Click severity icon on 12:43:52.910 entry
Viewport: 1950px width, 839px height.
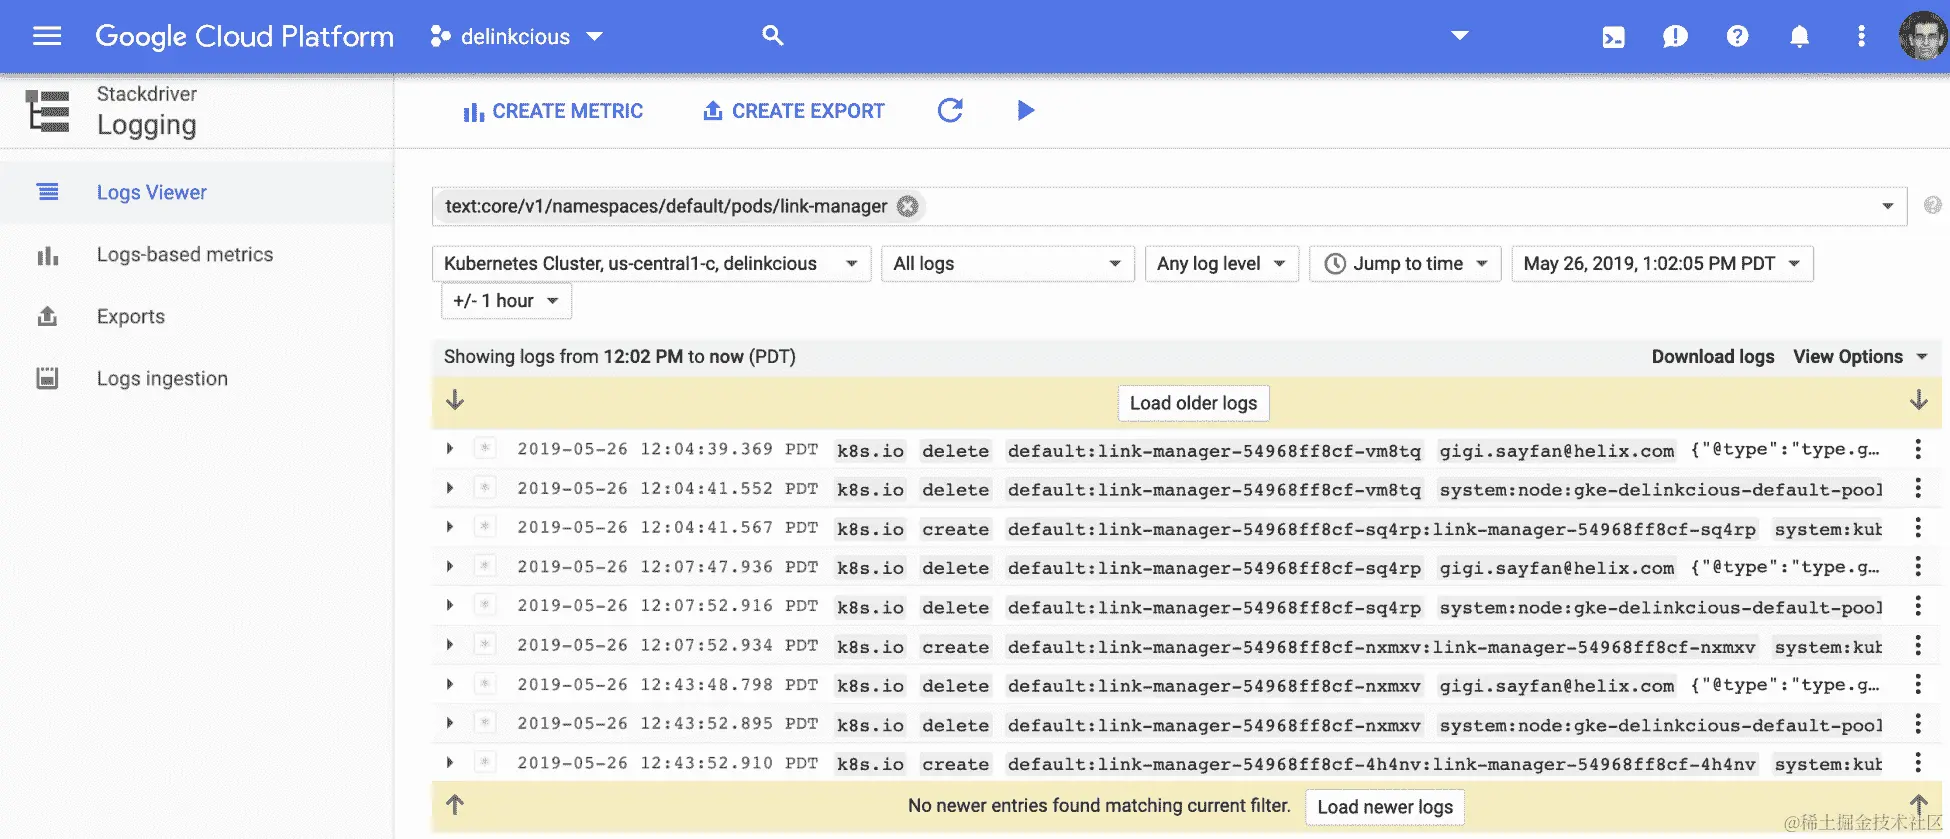click(x=485, y=762)
